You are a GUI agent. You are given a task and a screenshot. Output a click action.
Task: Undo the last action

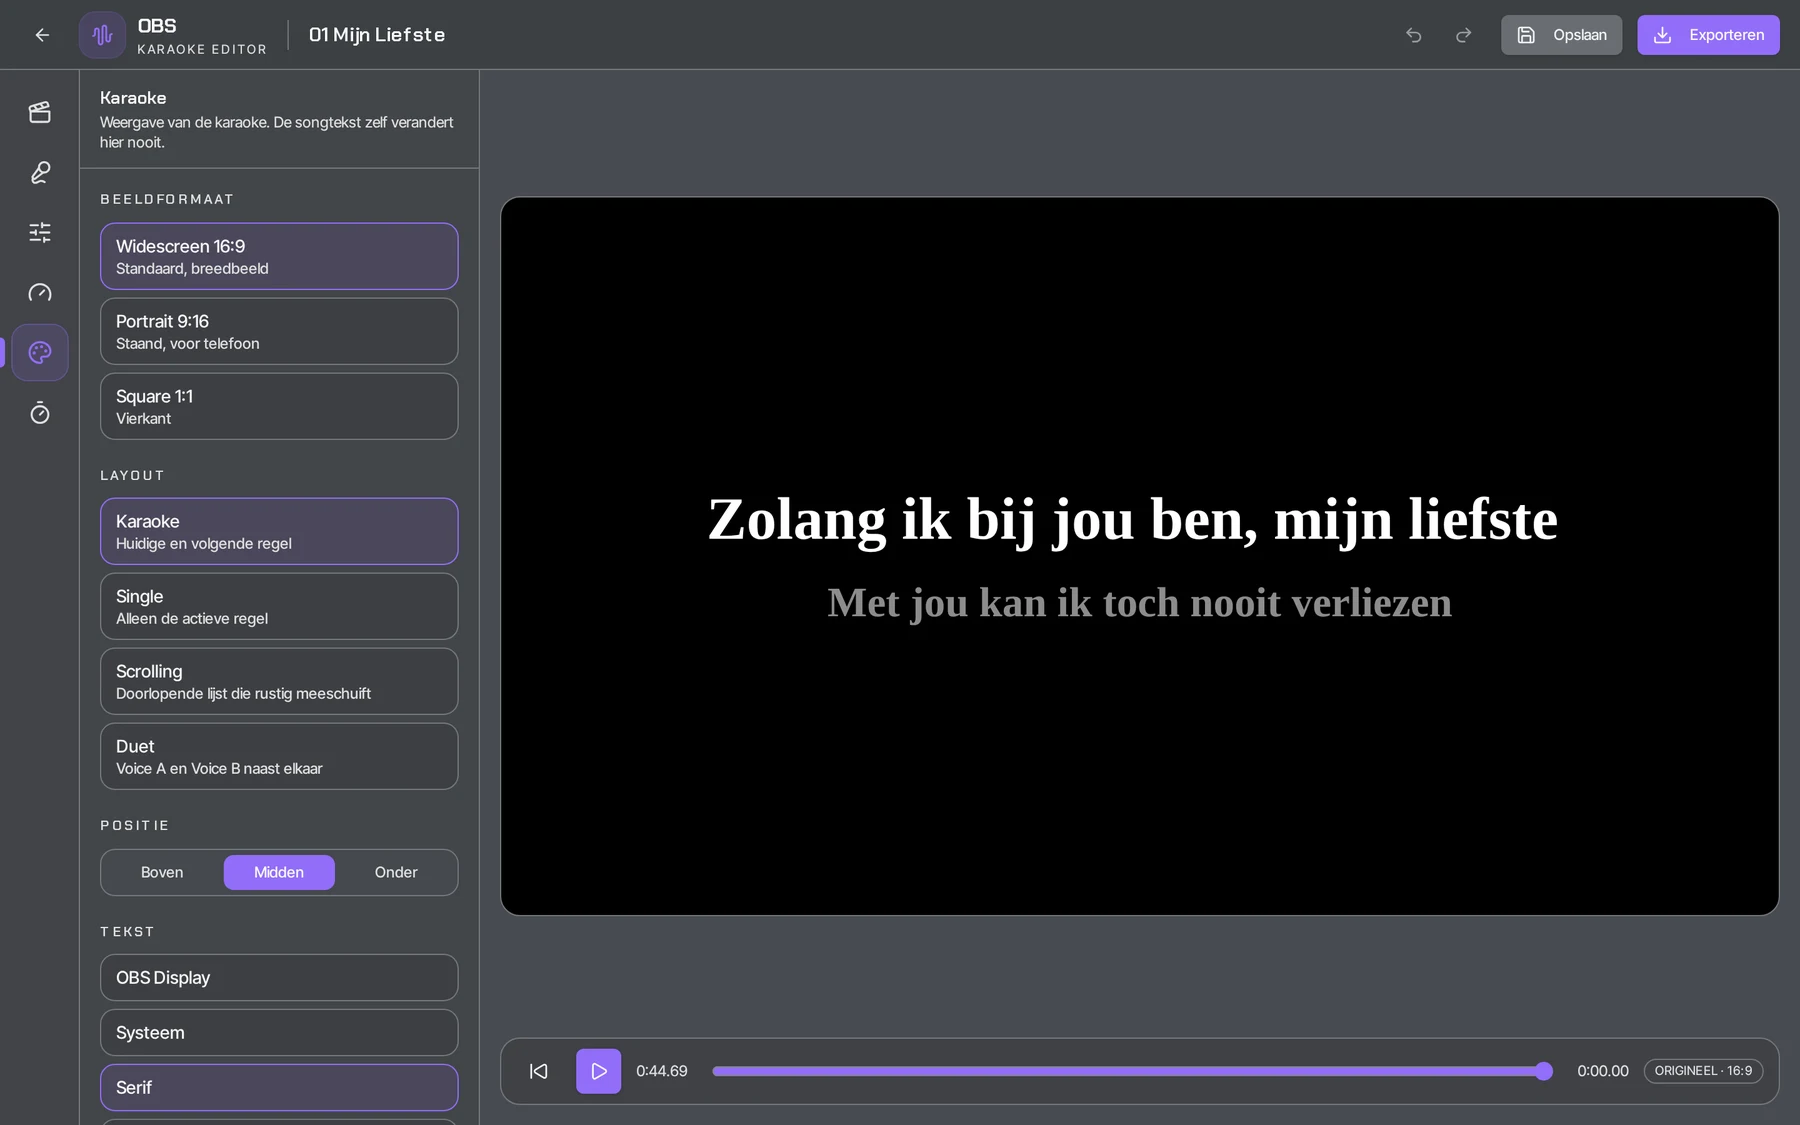point(1414,35)
